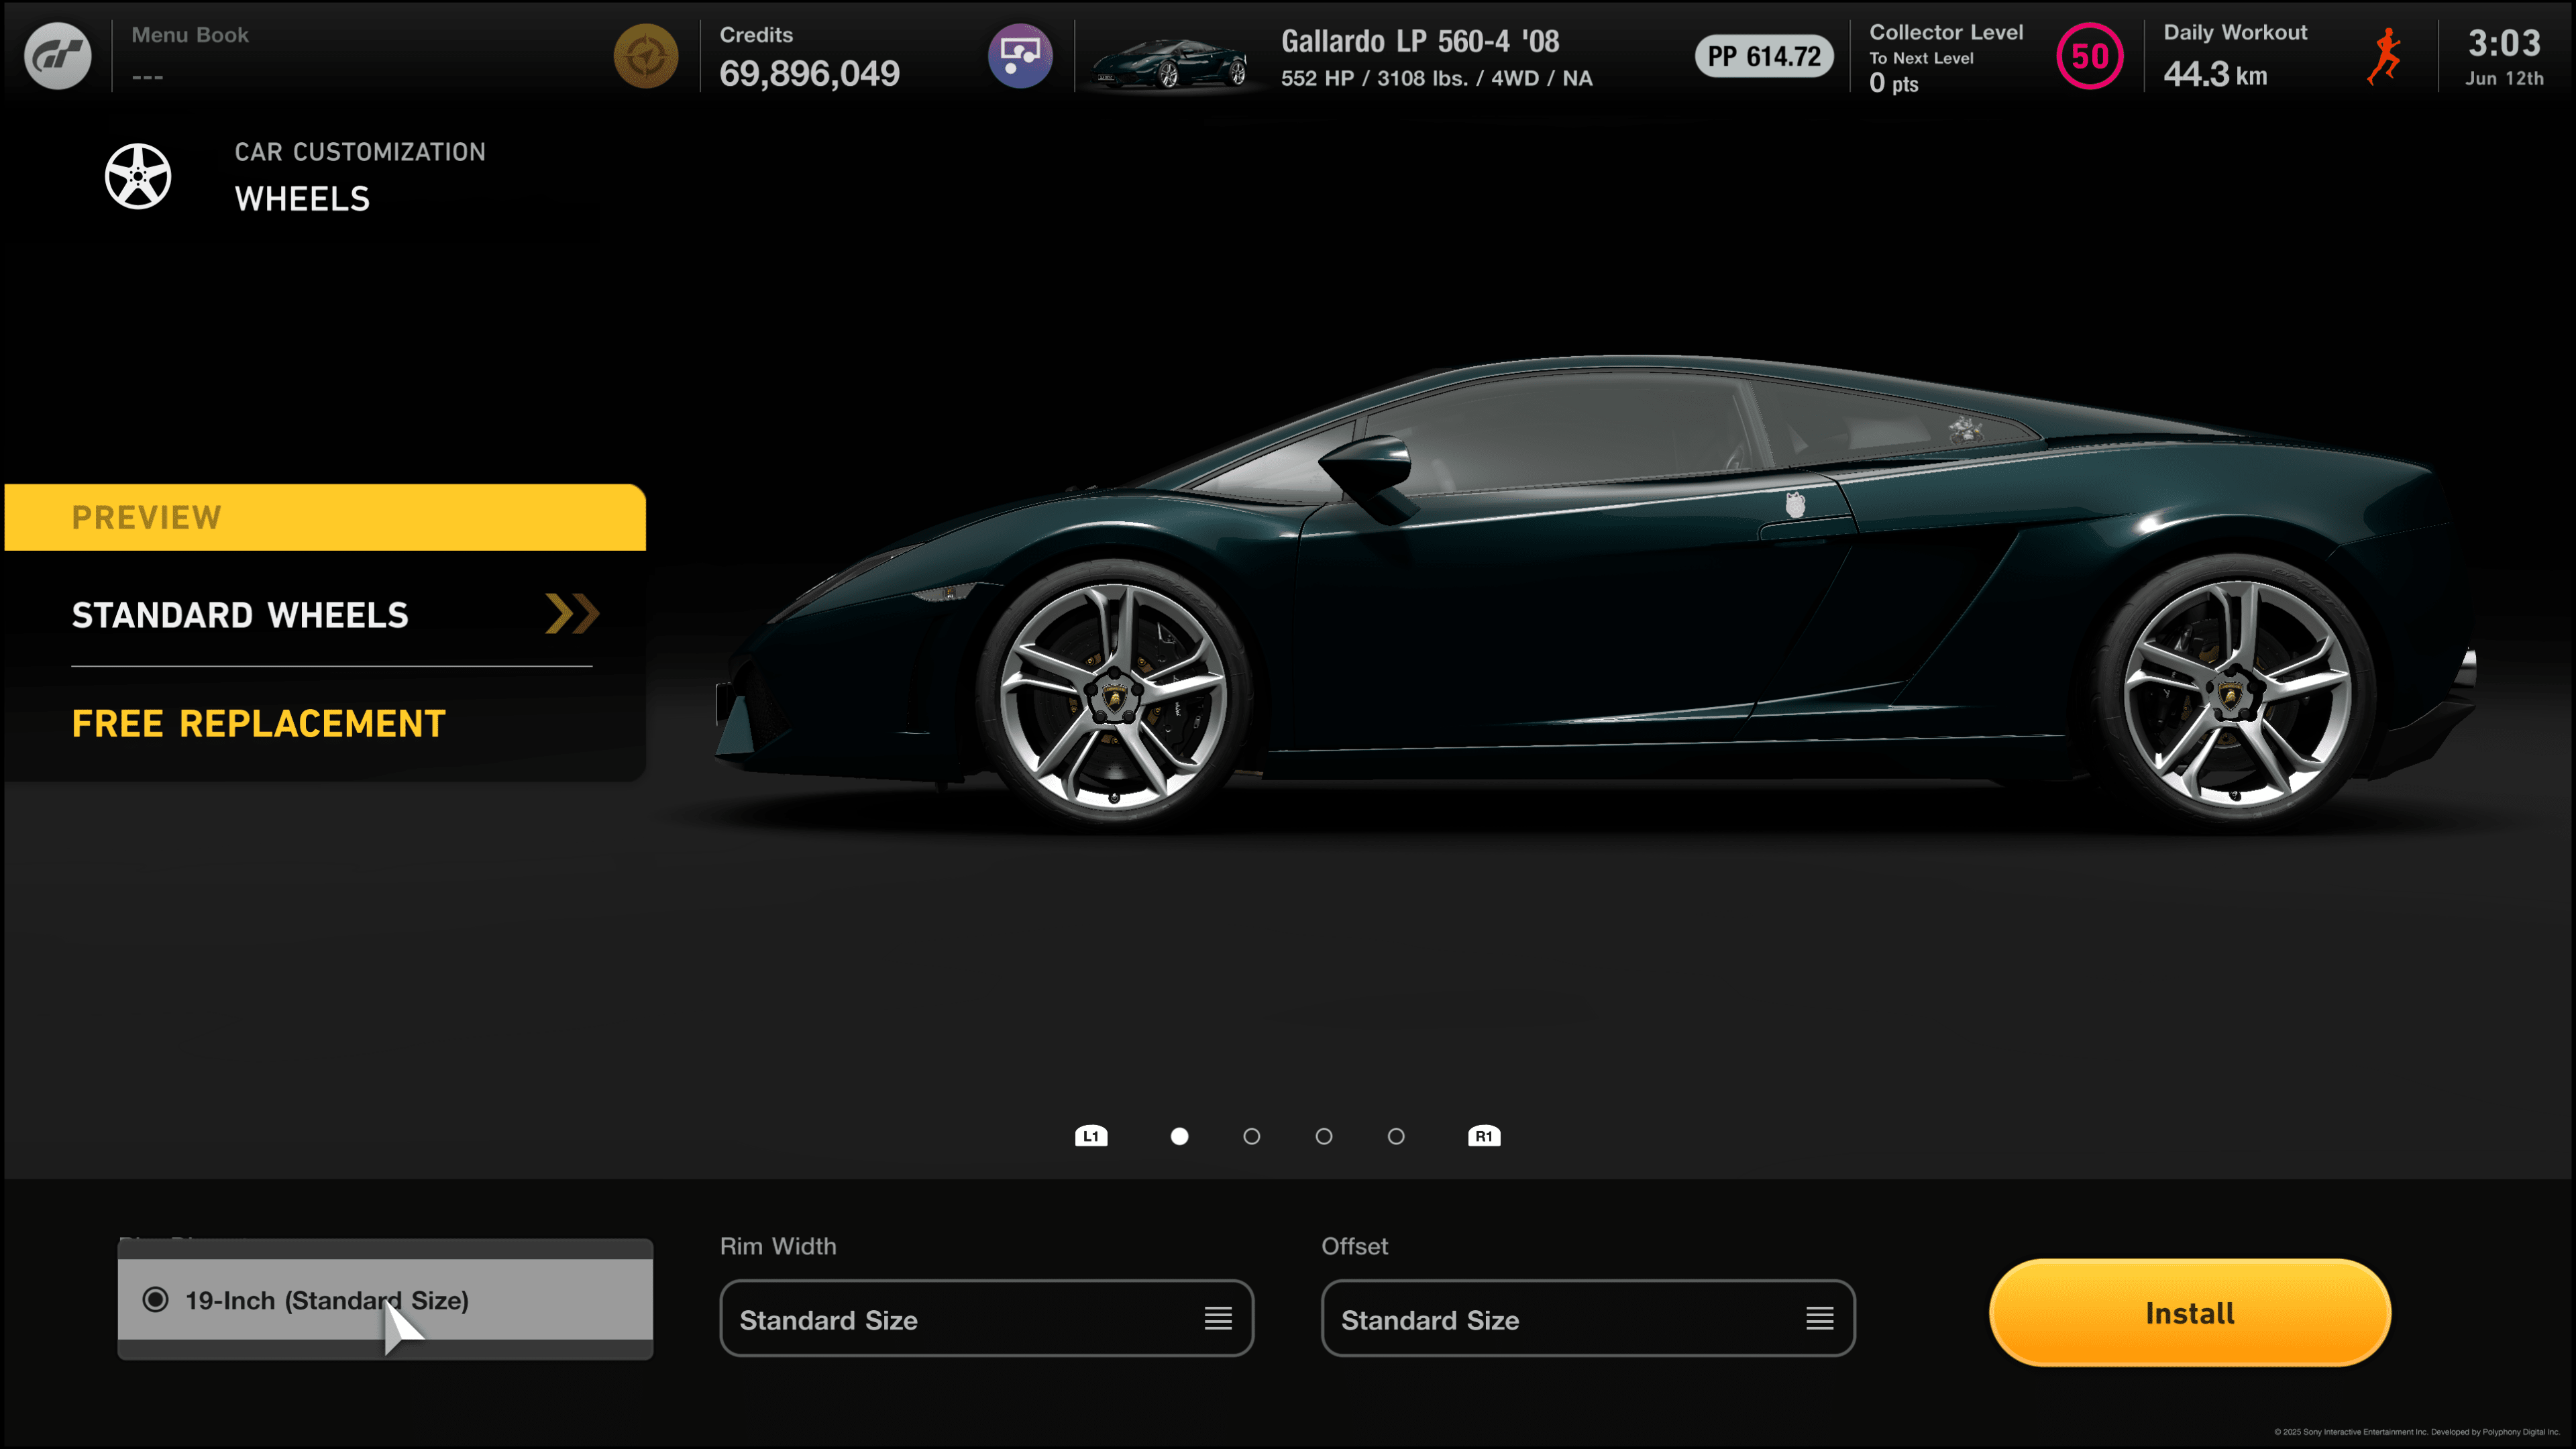Screen dimensions: 2576x1449
Task: Click the Collector Level label
Action: point(1946,32)
